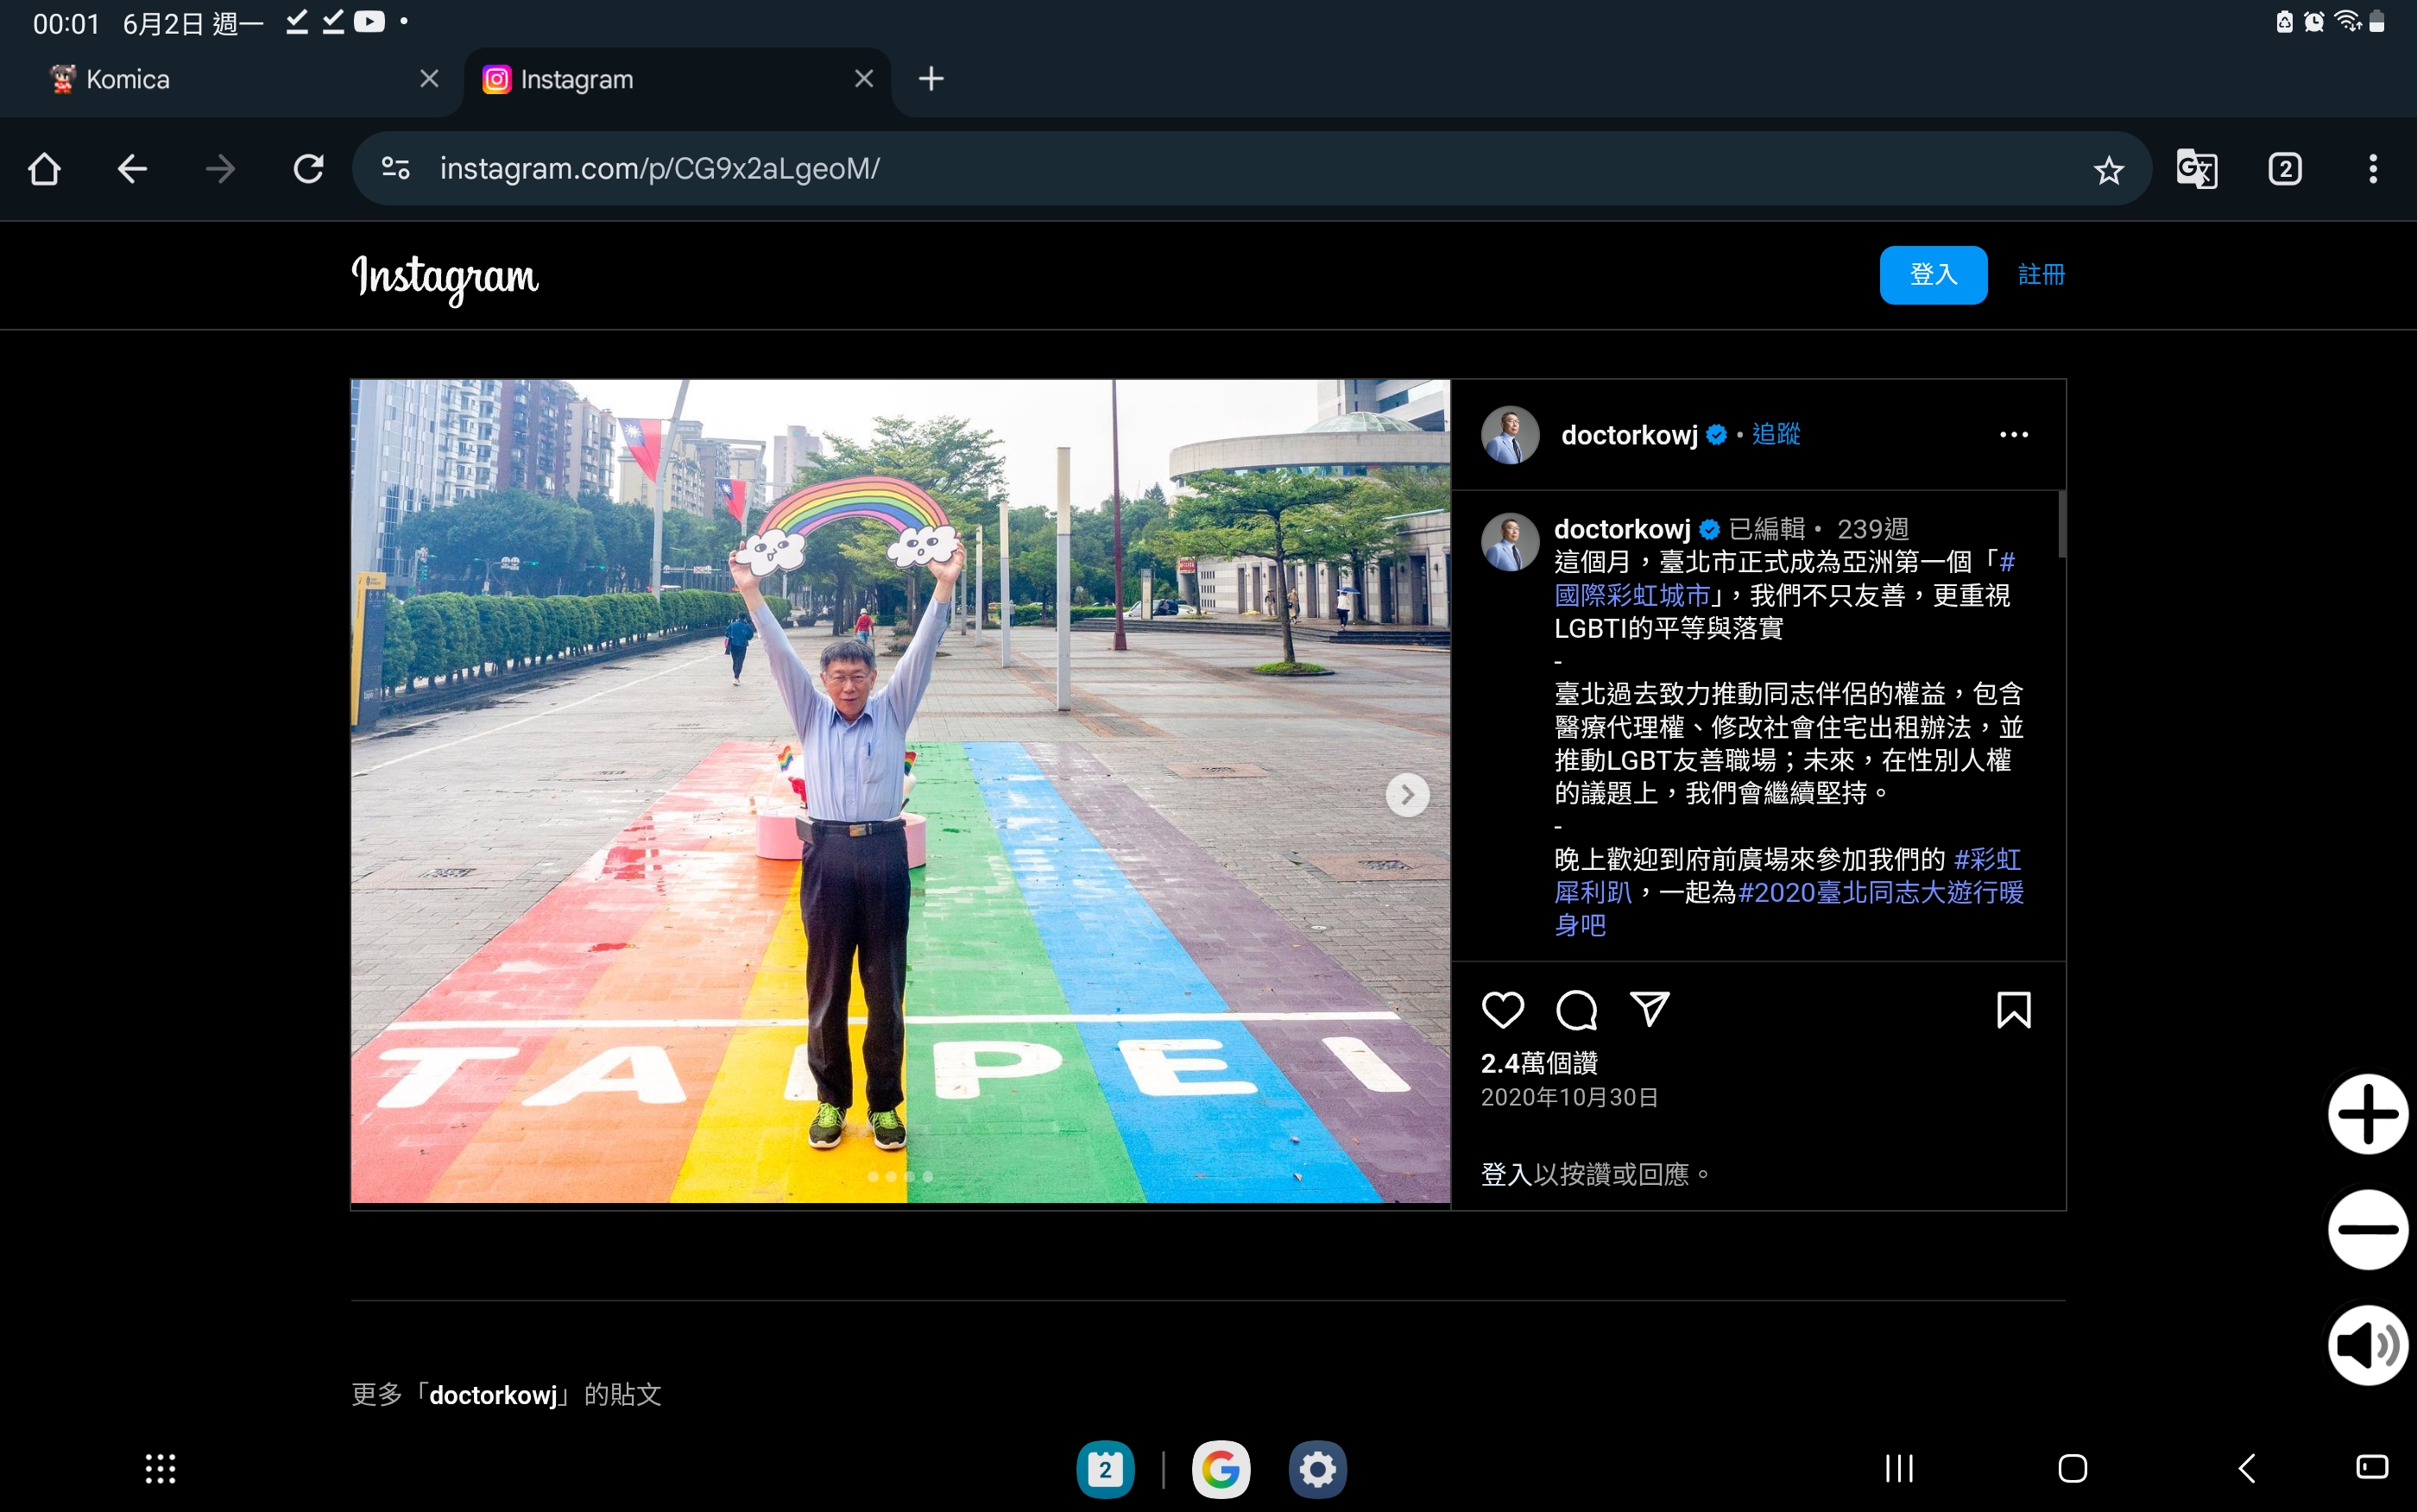Viewport: 2417px width, 1512px height.
Task: Close the Instagram tab
Action: [x=864, y=79]
